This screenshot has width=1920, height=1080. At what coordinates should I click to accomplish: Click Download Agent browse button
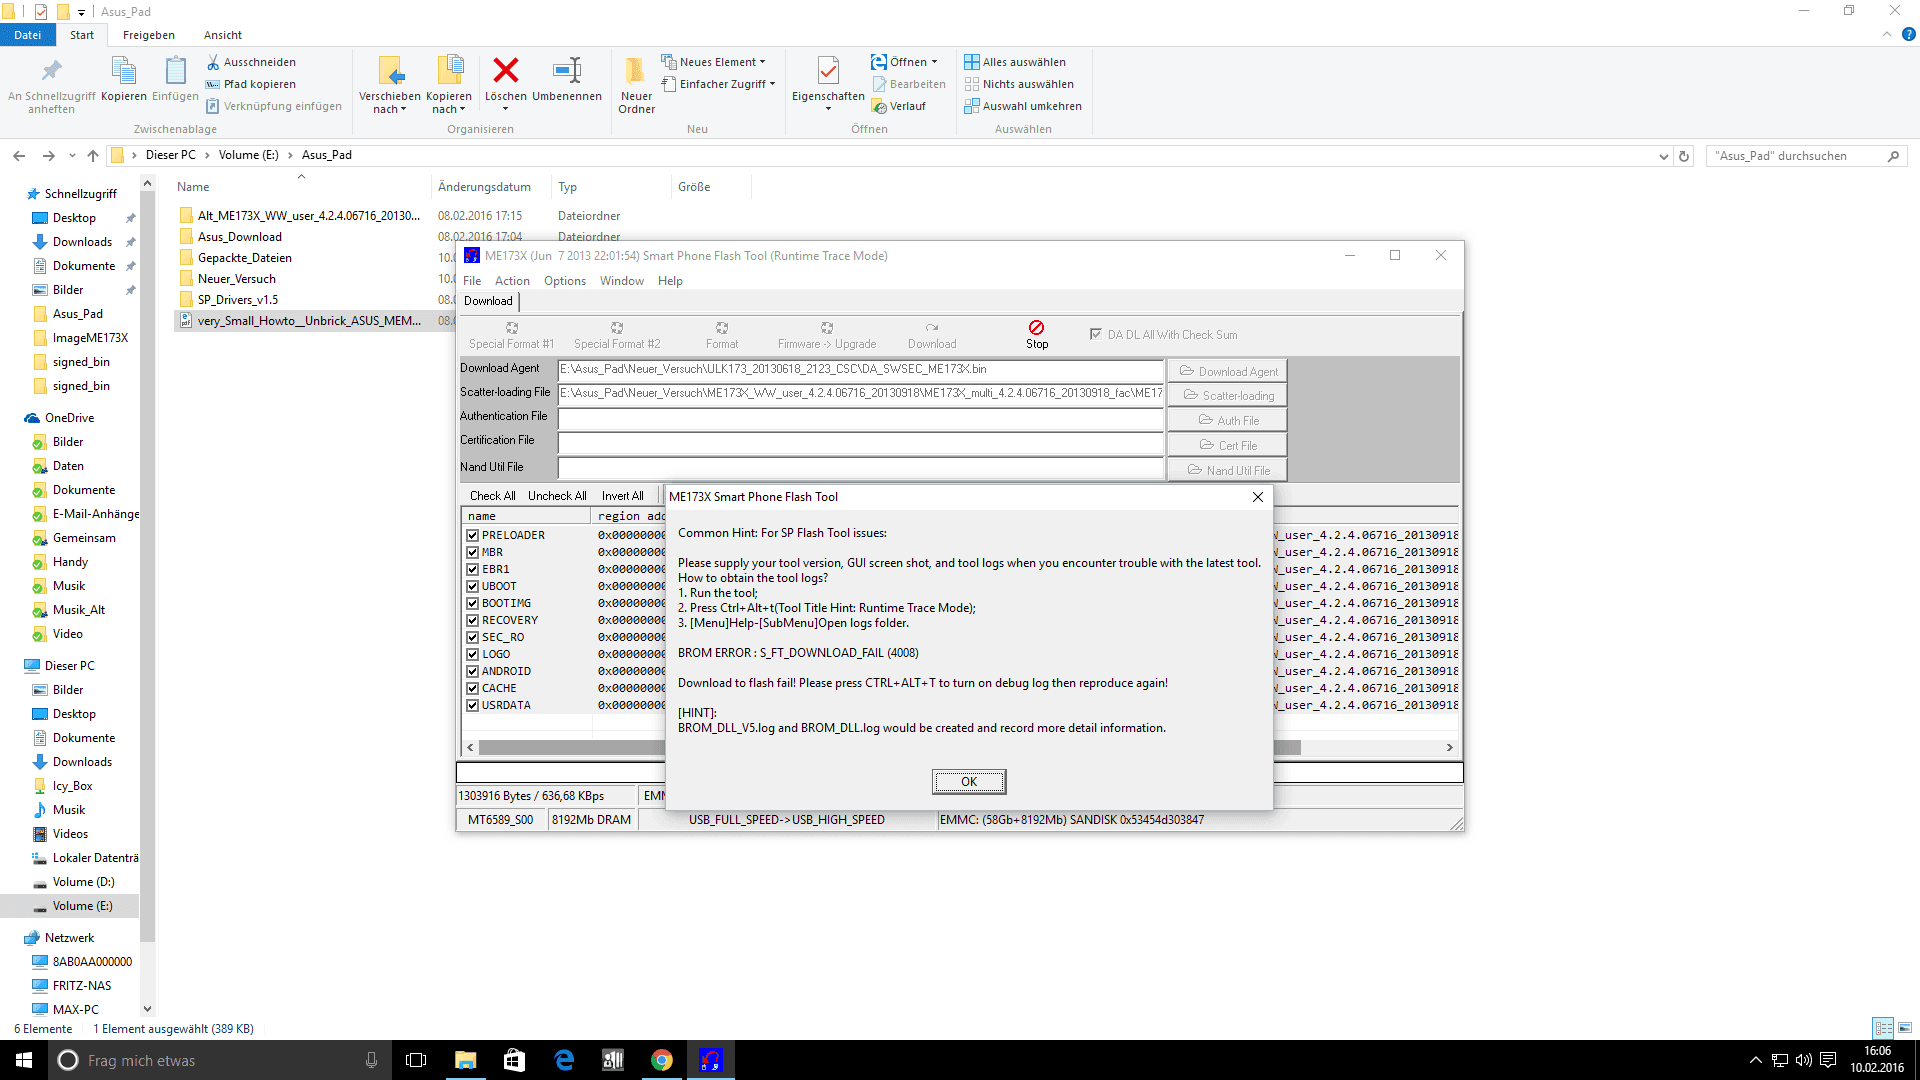tap(1227, 371)
